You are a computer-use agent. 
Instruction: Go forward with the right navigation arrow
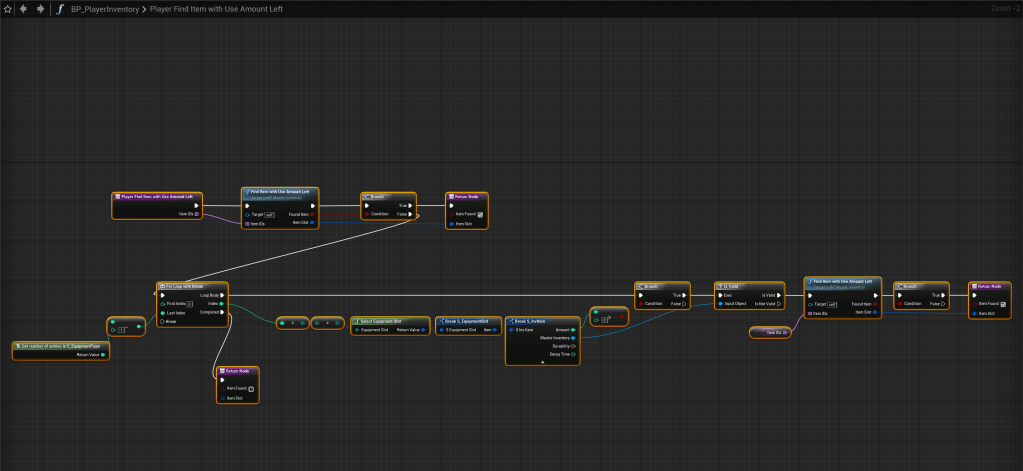[40, 9]
